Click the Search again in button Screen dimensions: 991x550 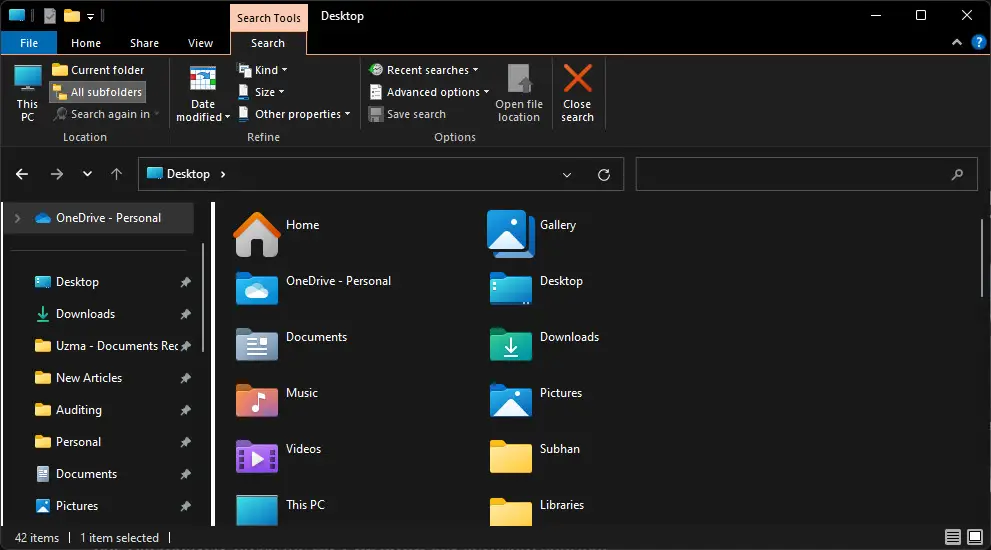(105, 114)
